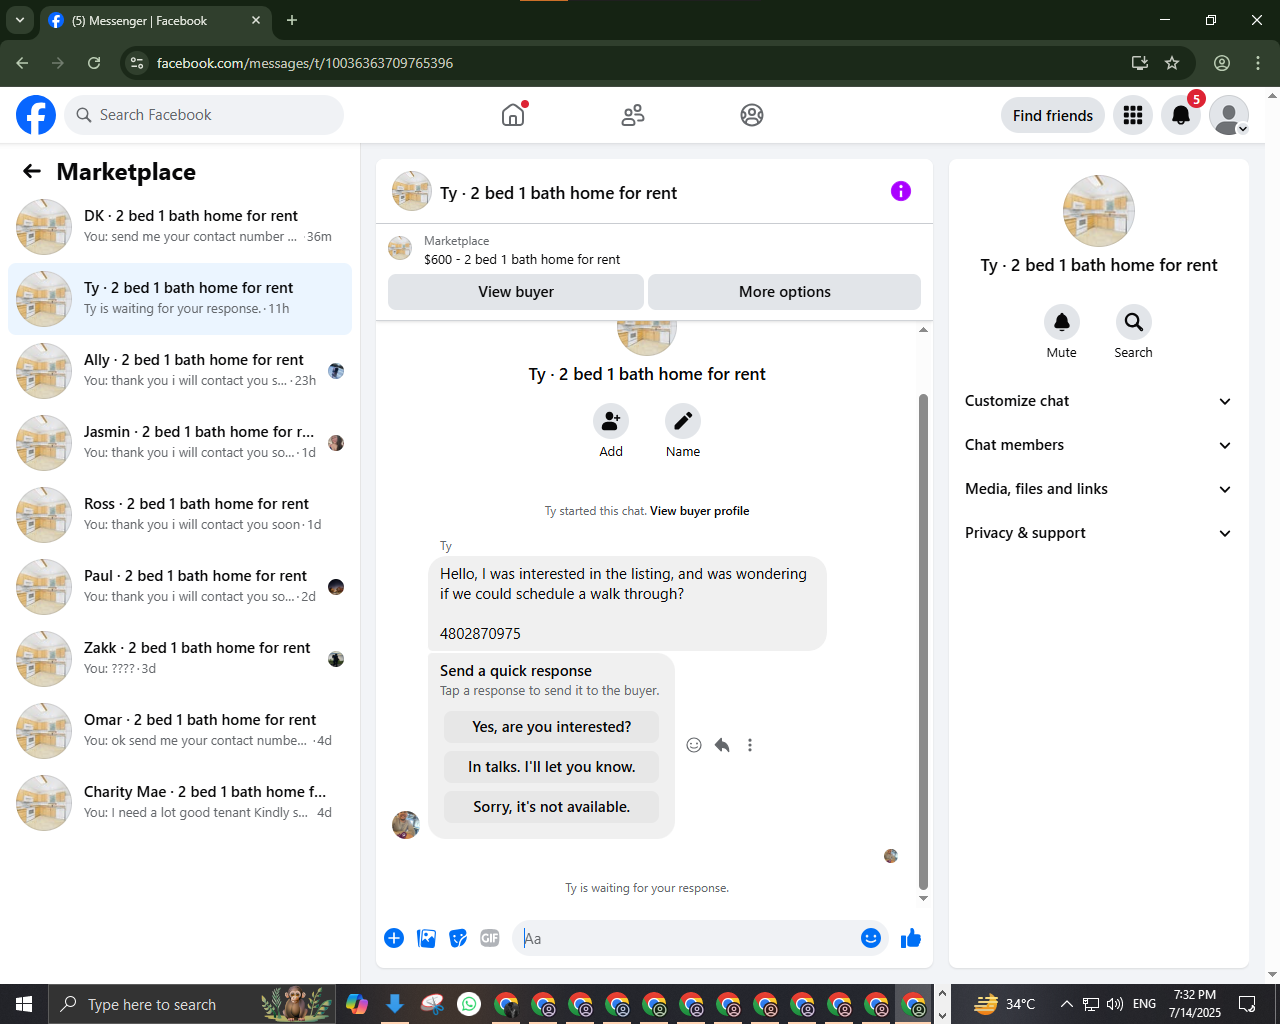1280x1024 pixels.
Task: Add people to the chat
Action: 611,421
